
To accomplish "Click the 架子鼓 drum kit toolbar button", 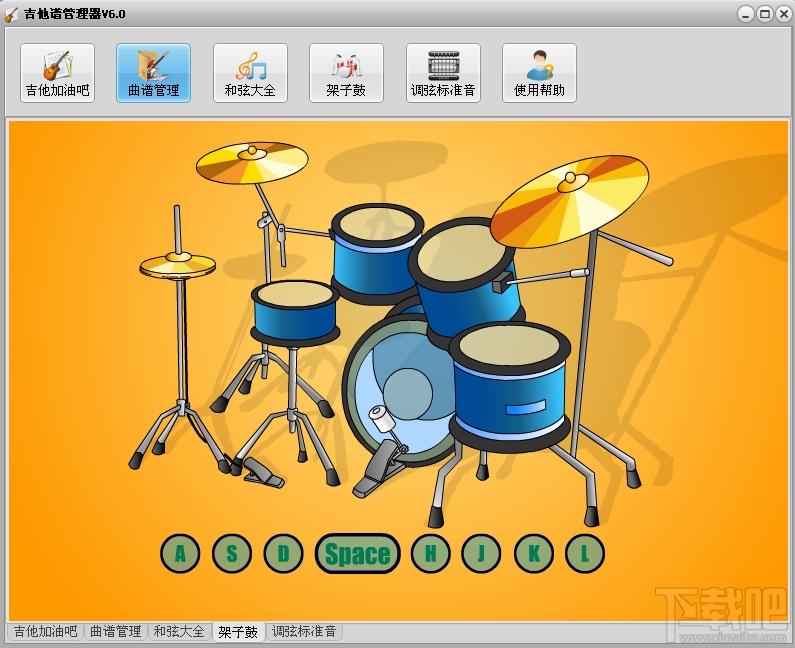I will [346, 73].
